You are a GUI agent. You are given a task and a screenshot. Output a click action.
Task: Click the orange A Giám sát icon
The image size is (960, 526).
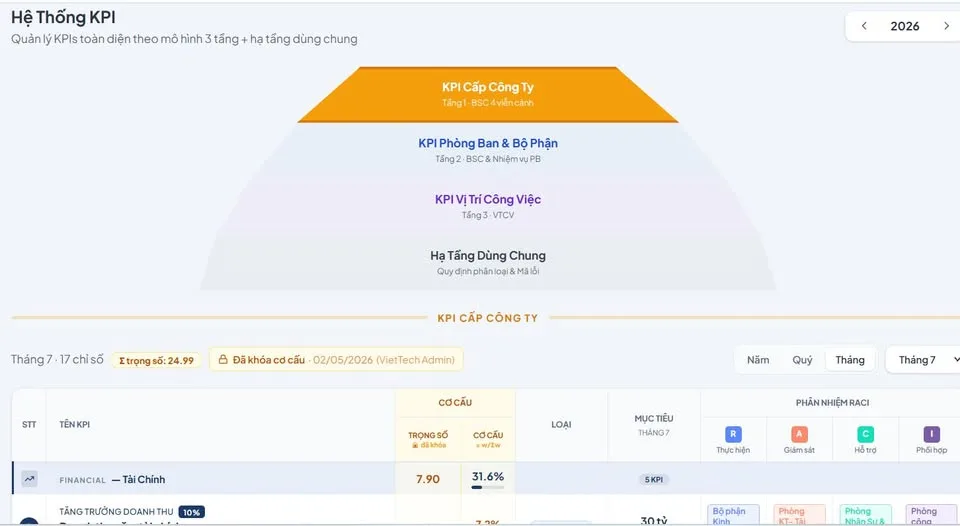[x=799, y=434]
